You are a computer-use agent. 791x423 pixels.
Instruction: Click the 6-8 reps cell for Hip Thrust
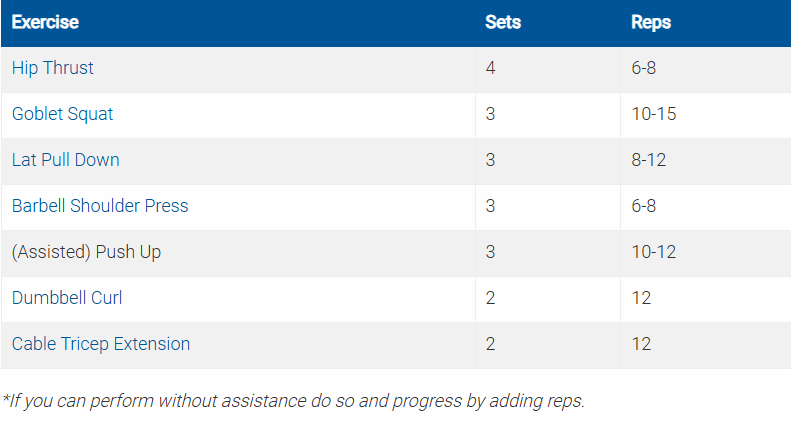[643, 68]
